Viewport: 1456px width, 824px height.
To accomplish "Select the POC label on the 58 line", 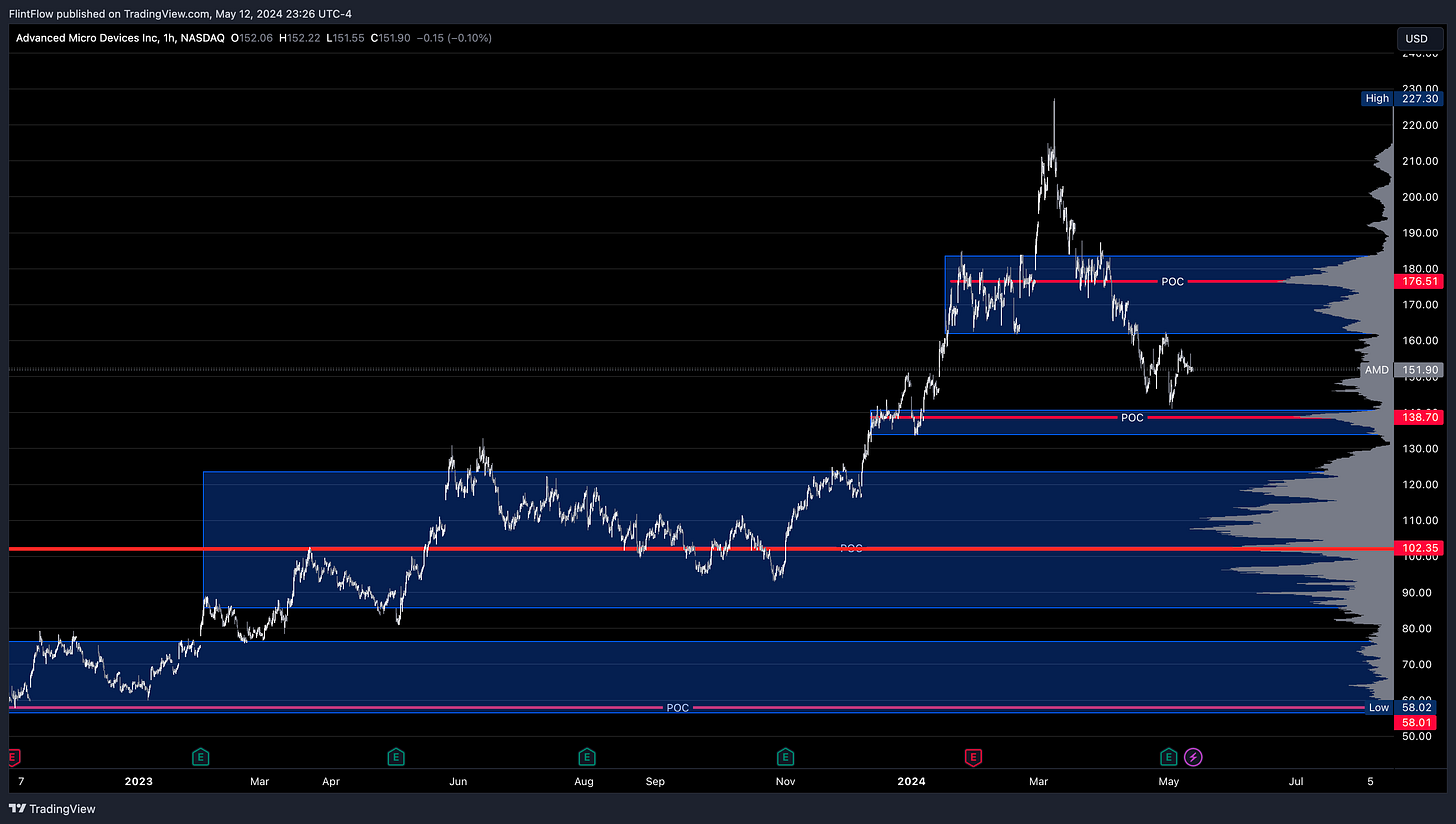I will pyautogui.click(x=677, y=708).
